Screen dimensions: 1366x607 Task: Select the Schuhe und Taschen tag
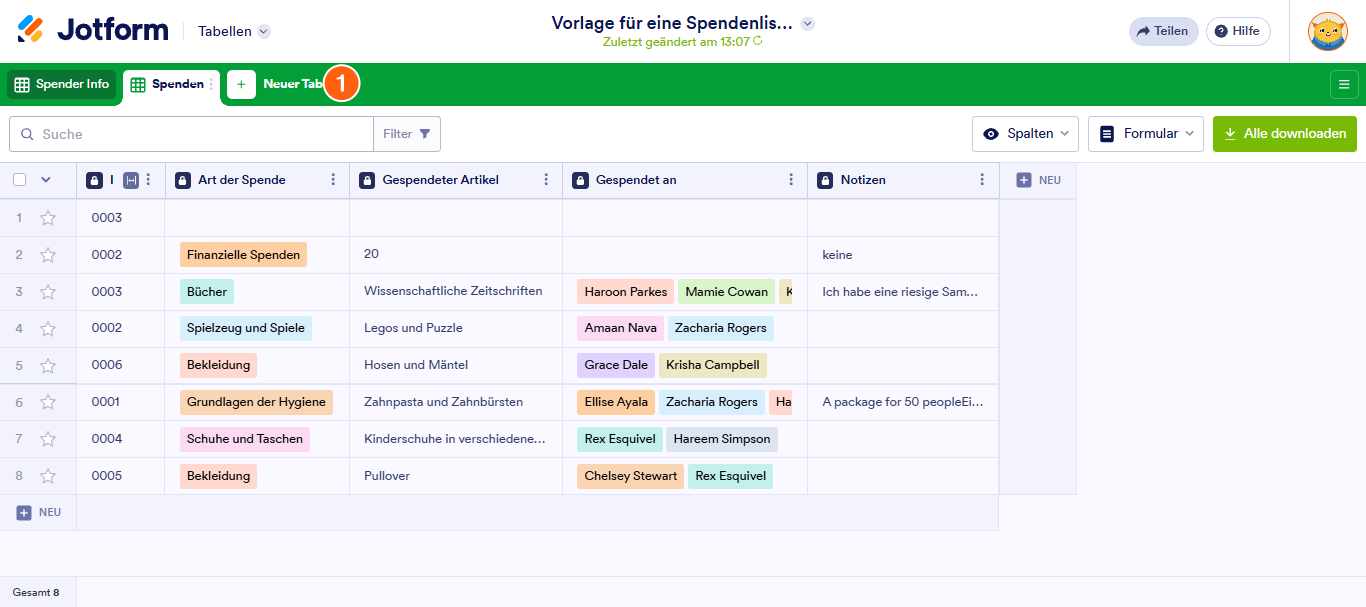coord(245,439)
